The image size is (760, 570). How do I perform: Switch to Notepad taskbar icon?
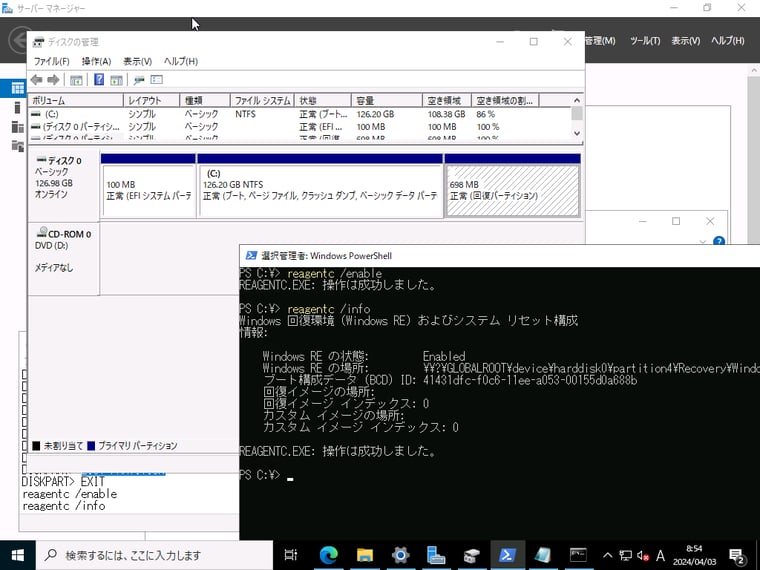(542, 555)
